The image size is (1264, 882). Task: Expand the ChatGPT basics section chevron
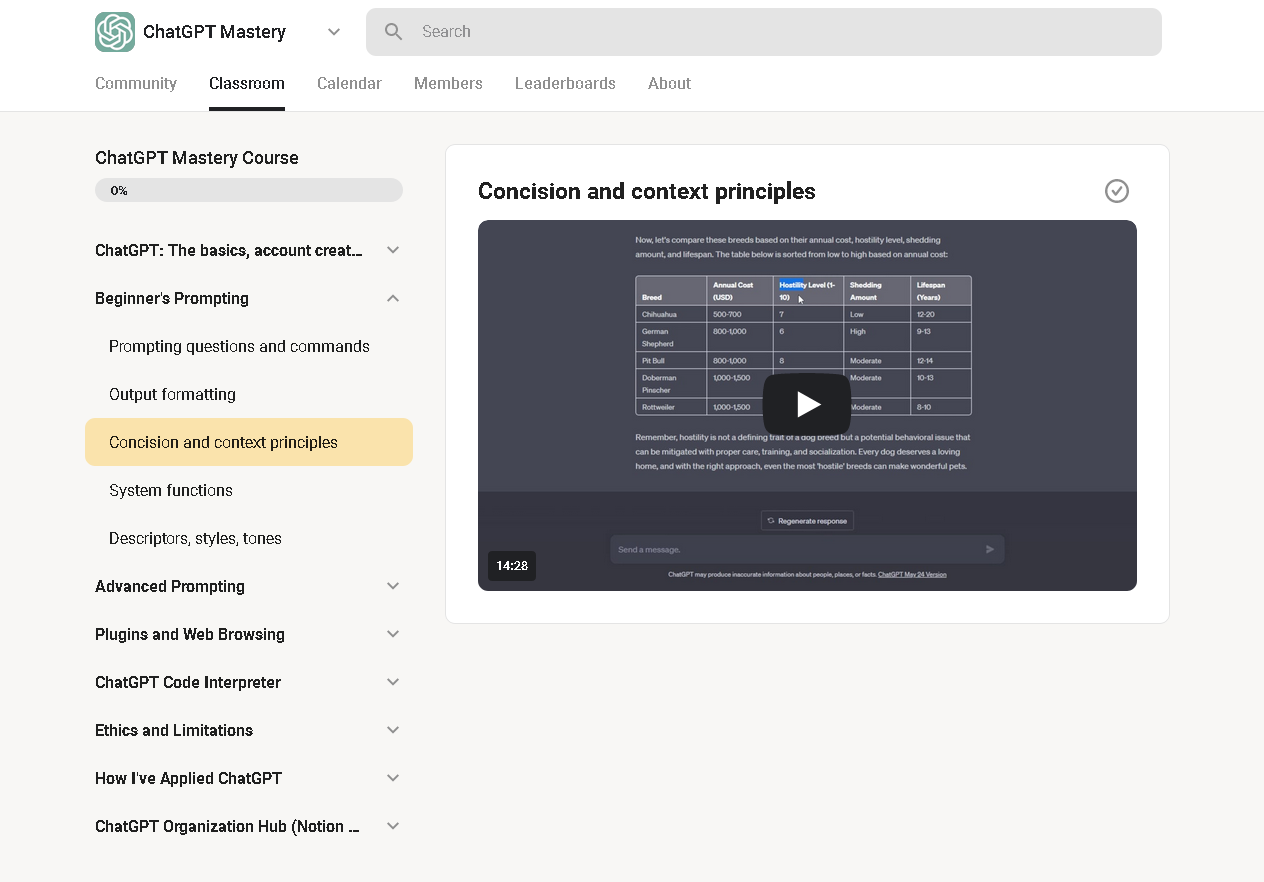tap(393, 250)
